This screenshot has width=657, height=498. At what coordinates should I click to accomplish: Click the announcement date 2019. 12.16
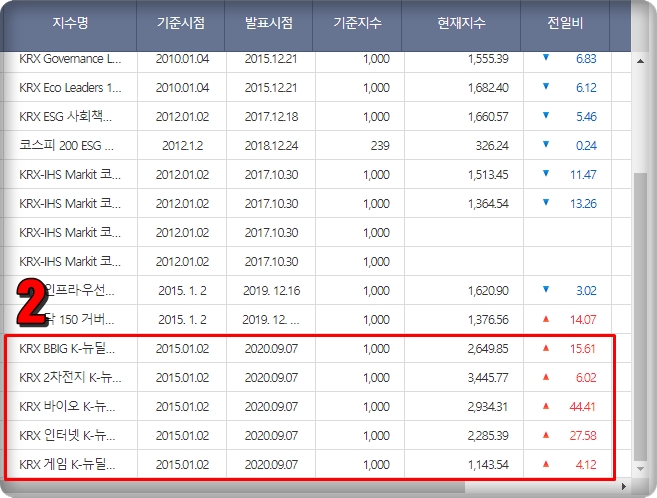pos(272,290)
